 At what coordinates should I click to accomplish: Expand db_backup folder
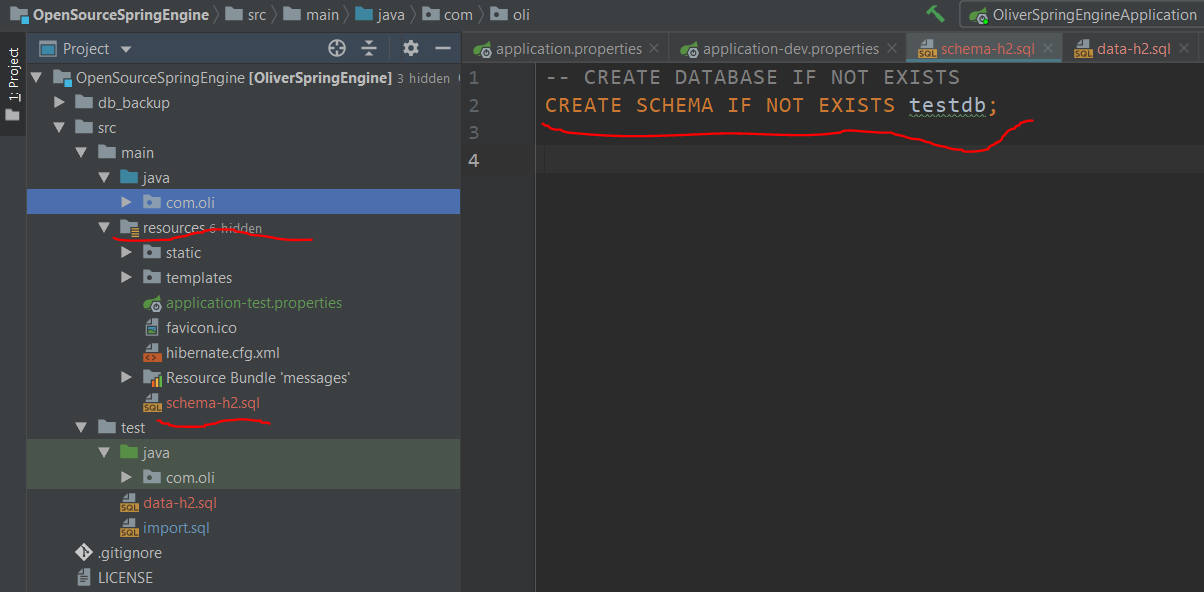tap(59, 103)
